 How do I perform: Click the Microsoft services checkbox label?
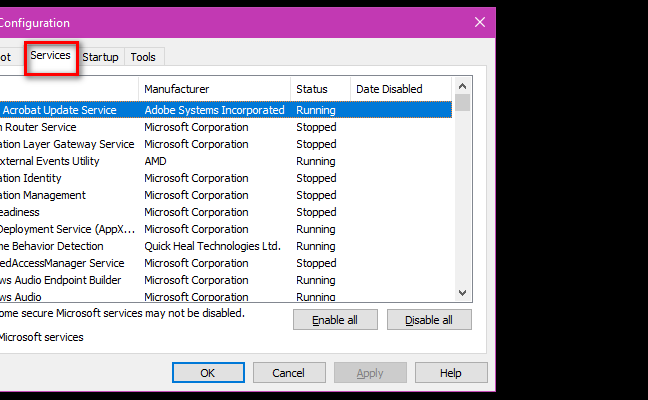tap(41, 337)
